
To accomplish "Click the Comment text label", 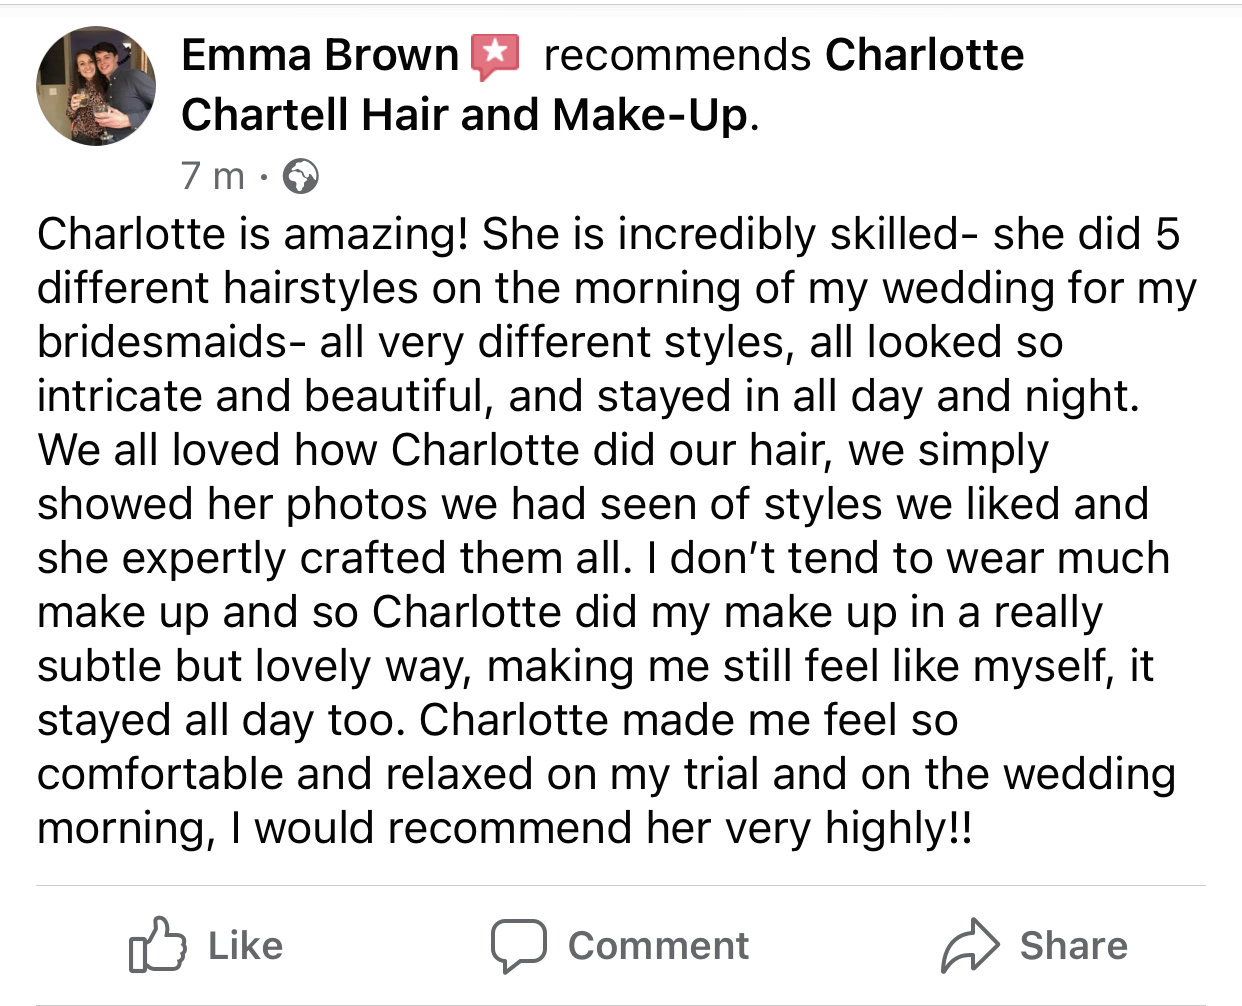I will tap(658, 946).
